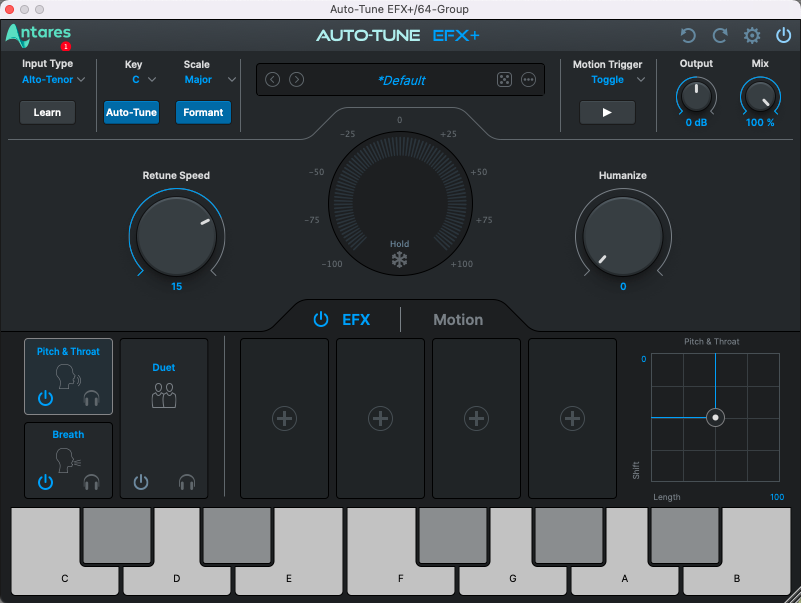The height and width of the screenshot is (603, 801).
Task: Switch to the Motion tab
Action: [458, 320]
